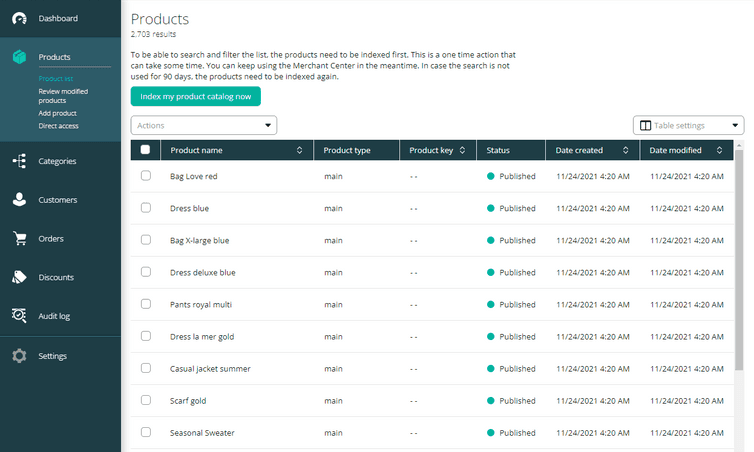Sort the Date created column
754x452 pixels.
625,151
